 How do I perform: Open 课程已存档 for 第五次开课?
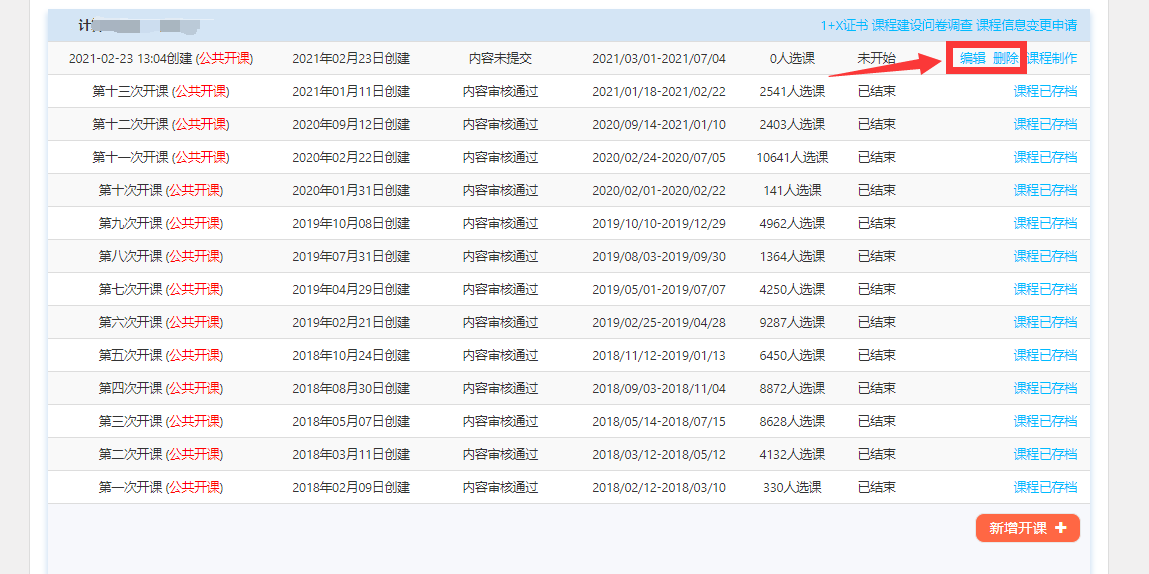coord(1046,356)
